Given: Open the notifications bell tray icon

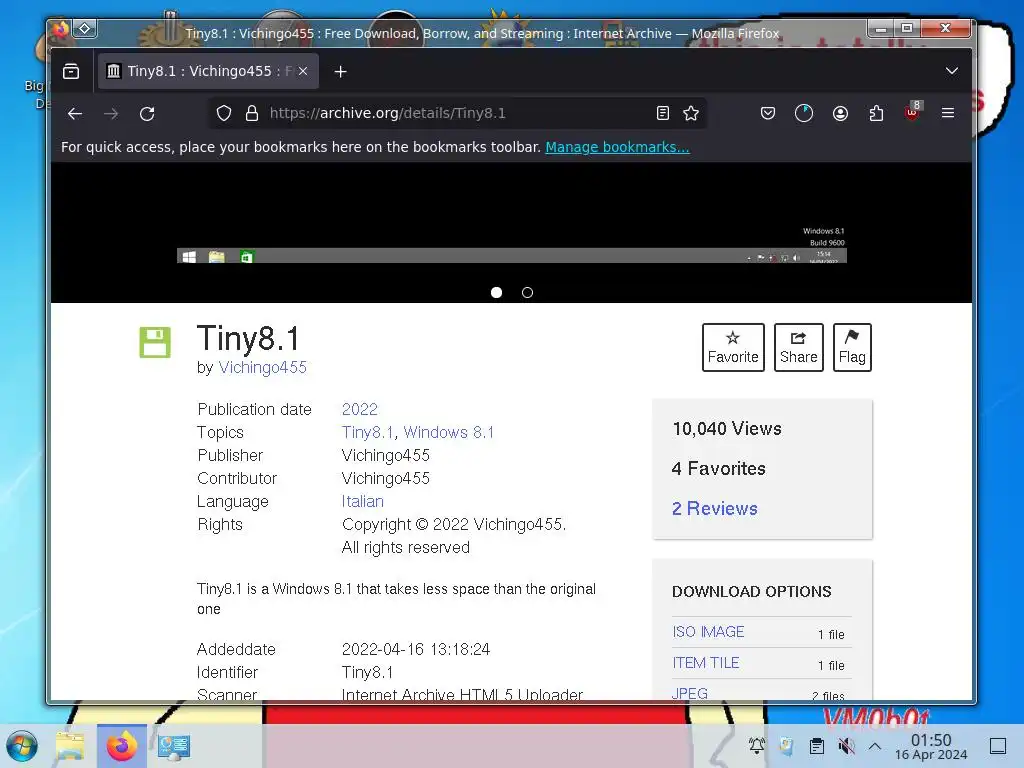Looking at the screenshot, I should [757, 746].
